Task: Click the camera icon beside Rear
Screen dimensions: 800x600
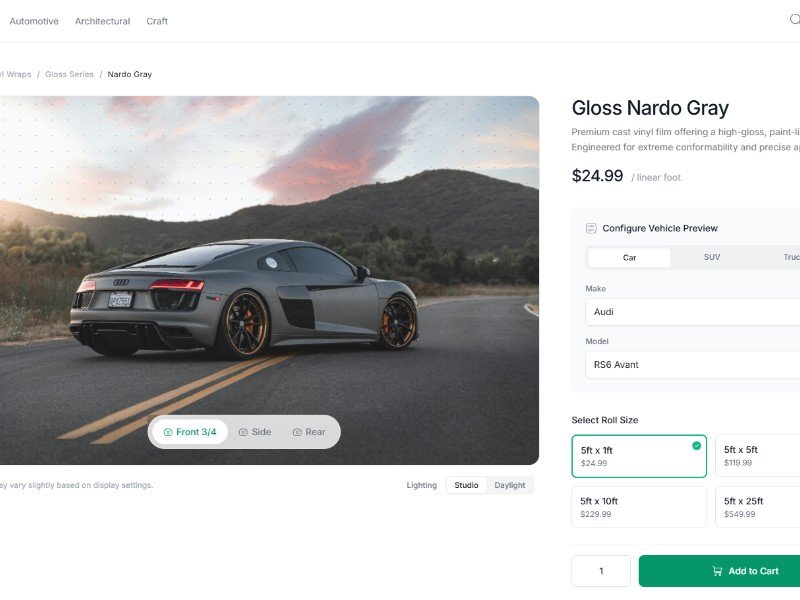Action: click(297, 432)
